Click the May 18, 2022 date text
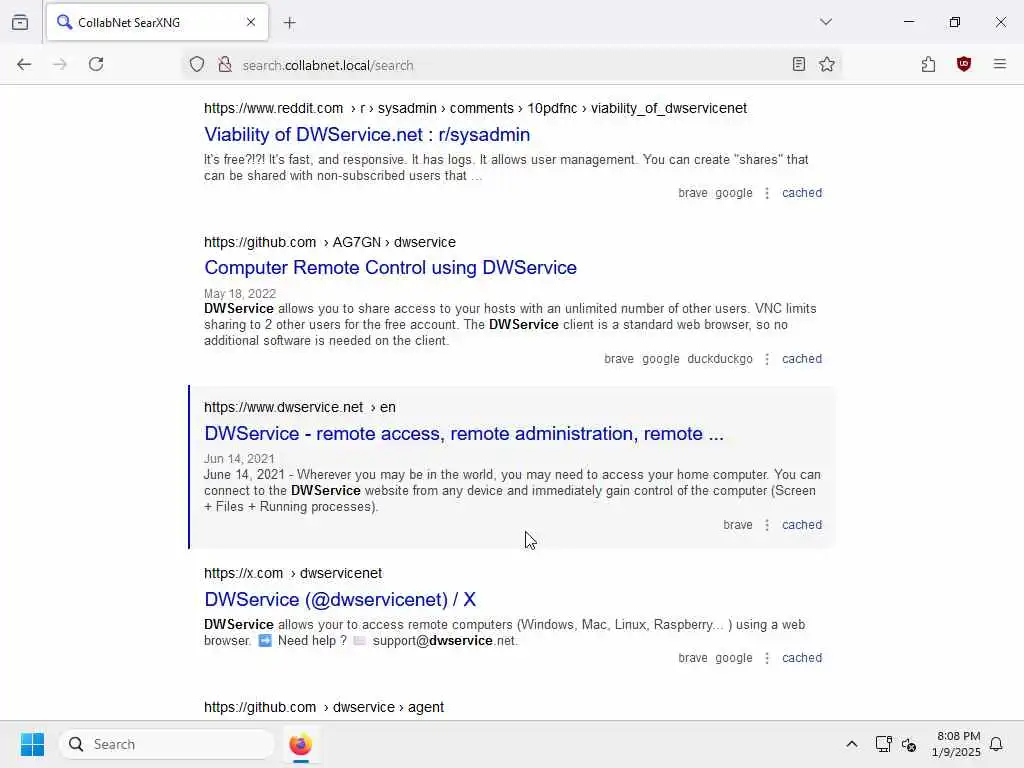Viewport: 1024px width, 768px height. pyautogui.click(x=240, y=294)
